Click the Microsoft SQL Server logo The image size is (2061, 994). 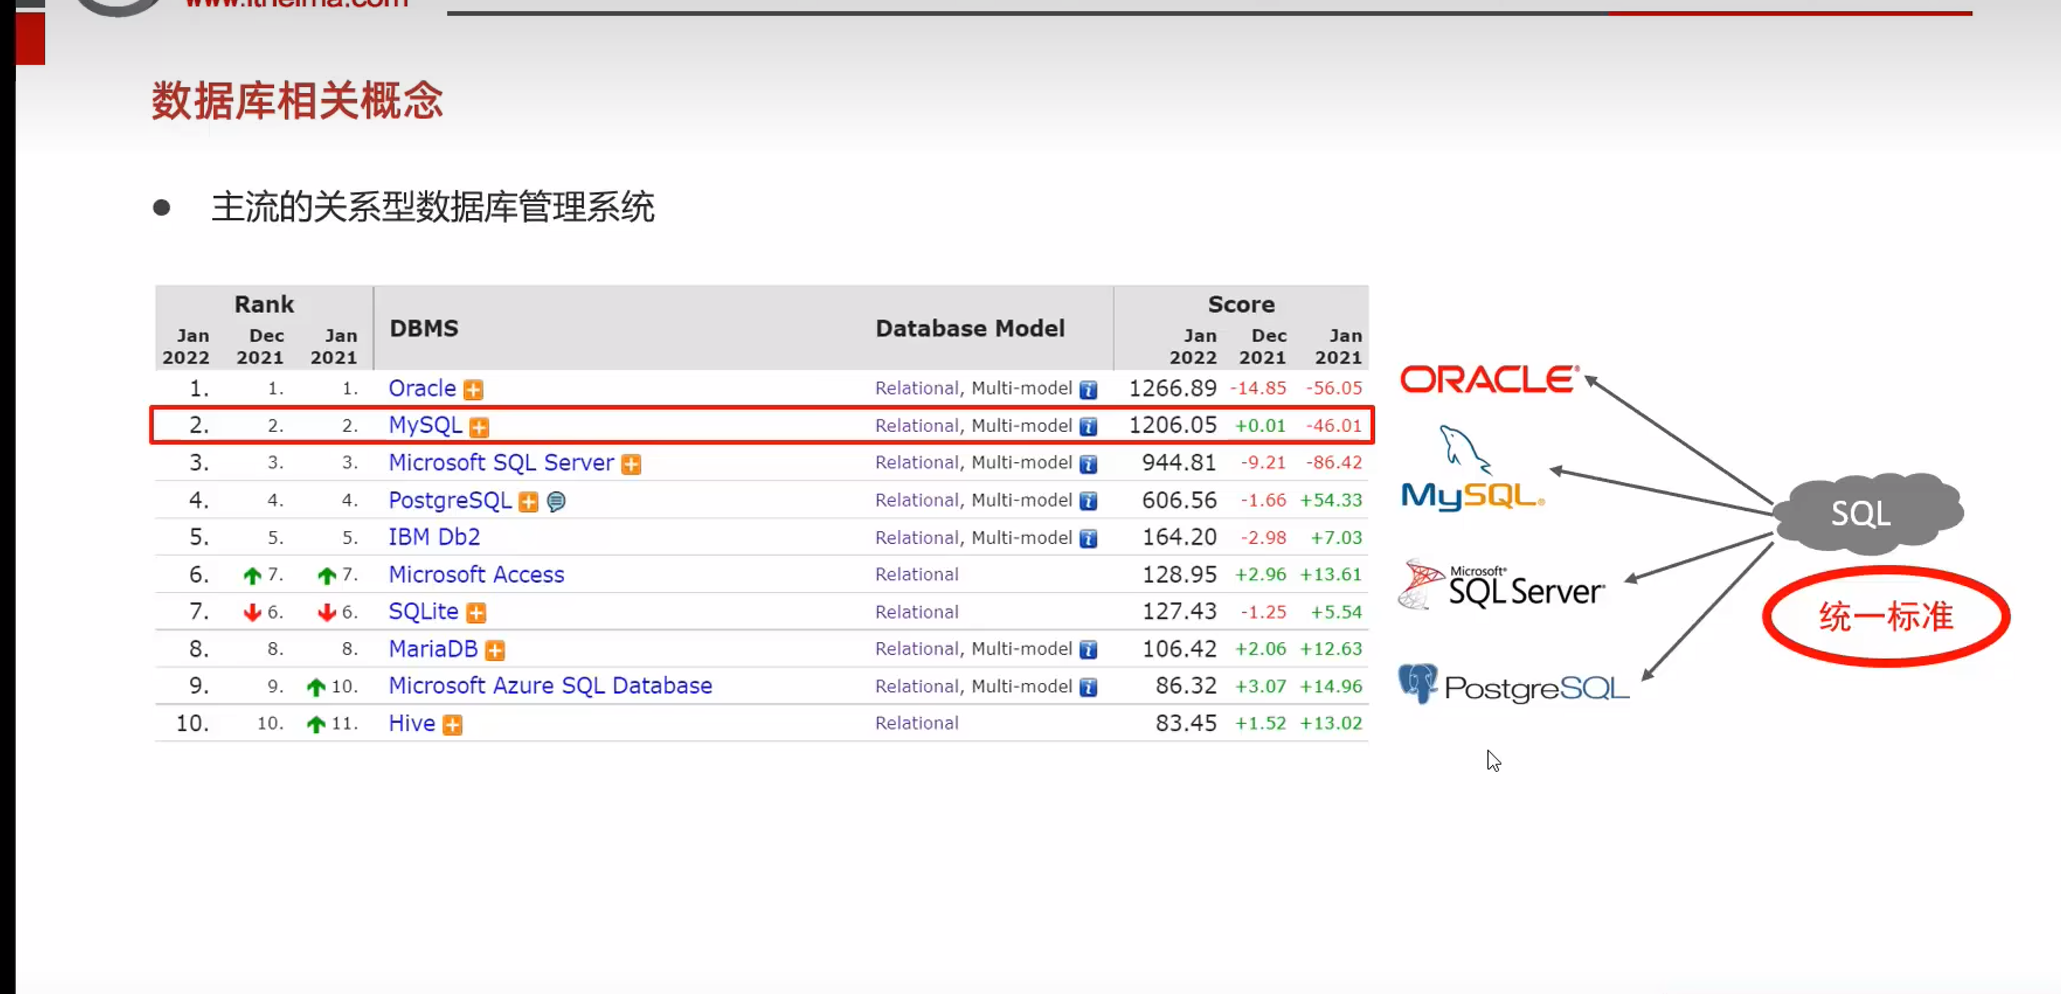1502,585
